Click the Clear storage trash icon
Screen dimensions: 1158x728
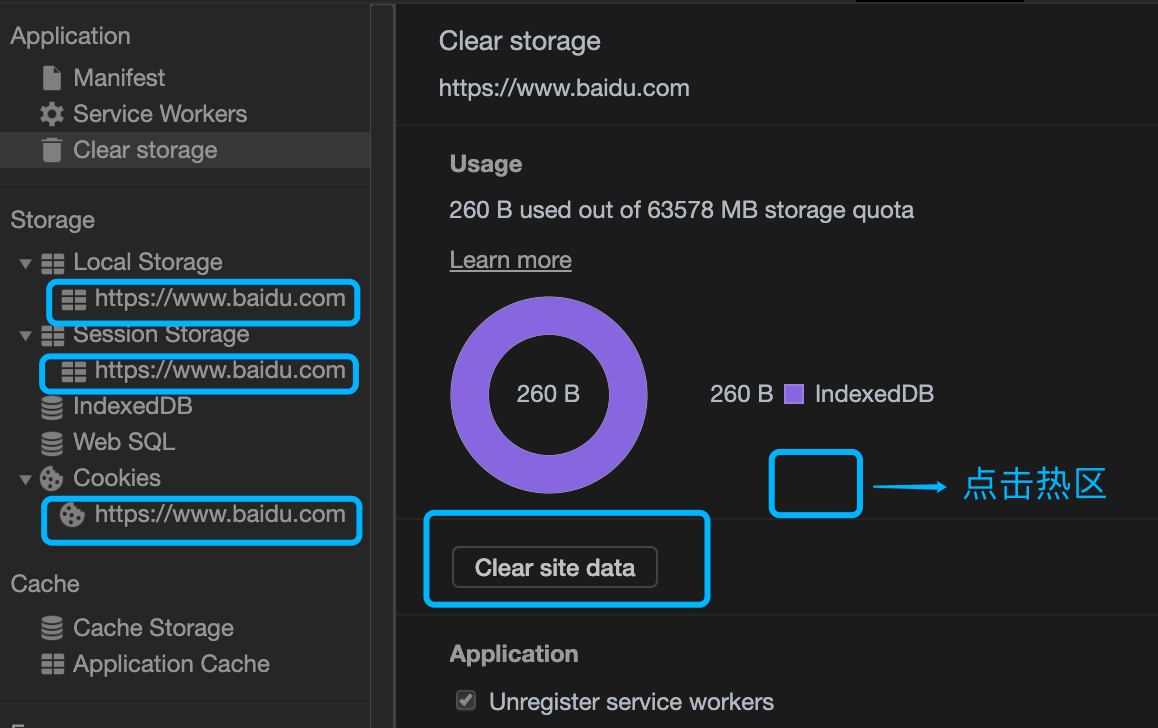pos(51,150)
